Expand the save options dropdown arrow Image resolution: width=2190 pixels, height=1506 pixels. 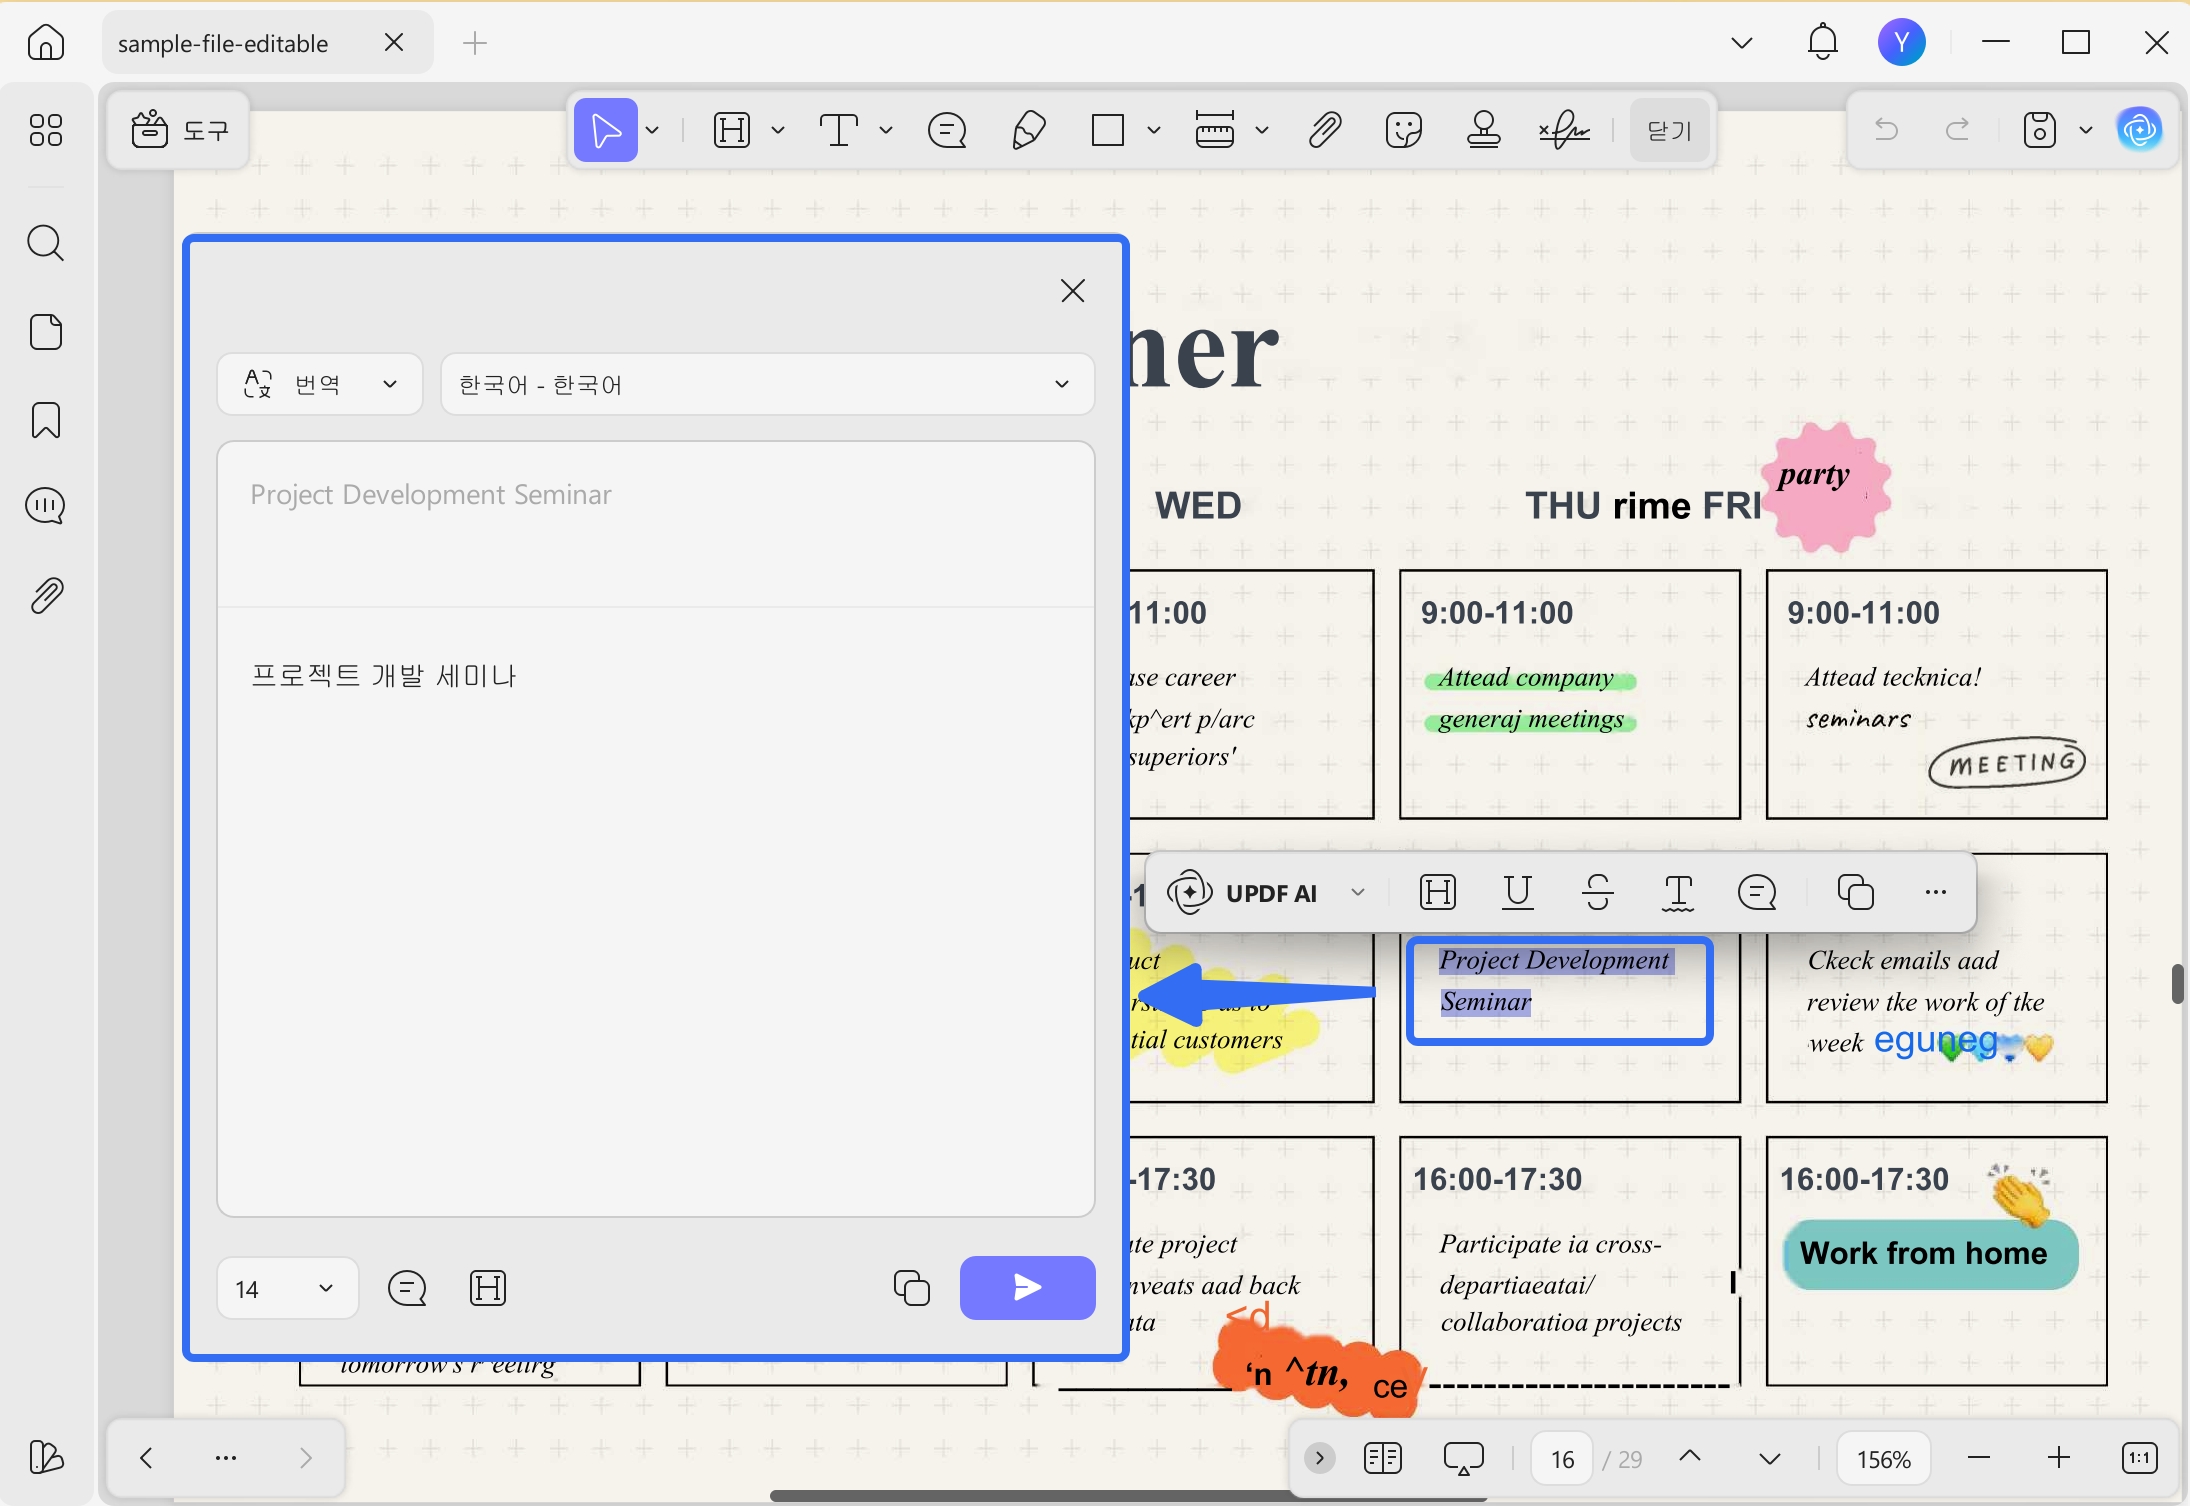pos(2086,130)
